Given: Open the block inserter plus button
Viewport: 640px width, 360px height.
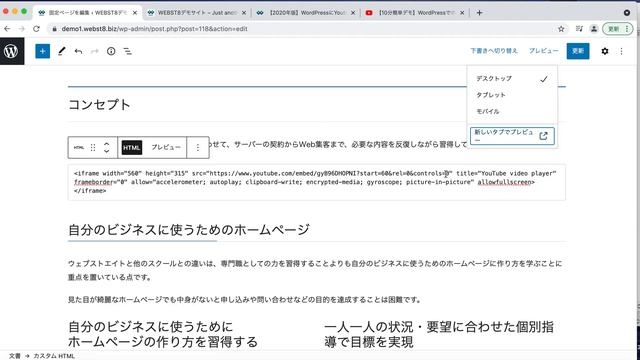Looking at the screenshot, I should pos(42,51).
